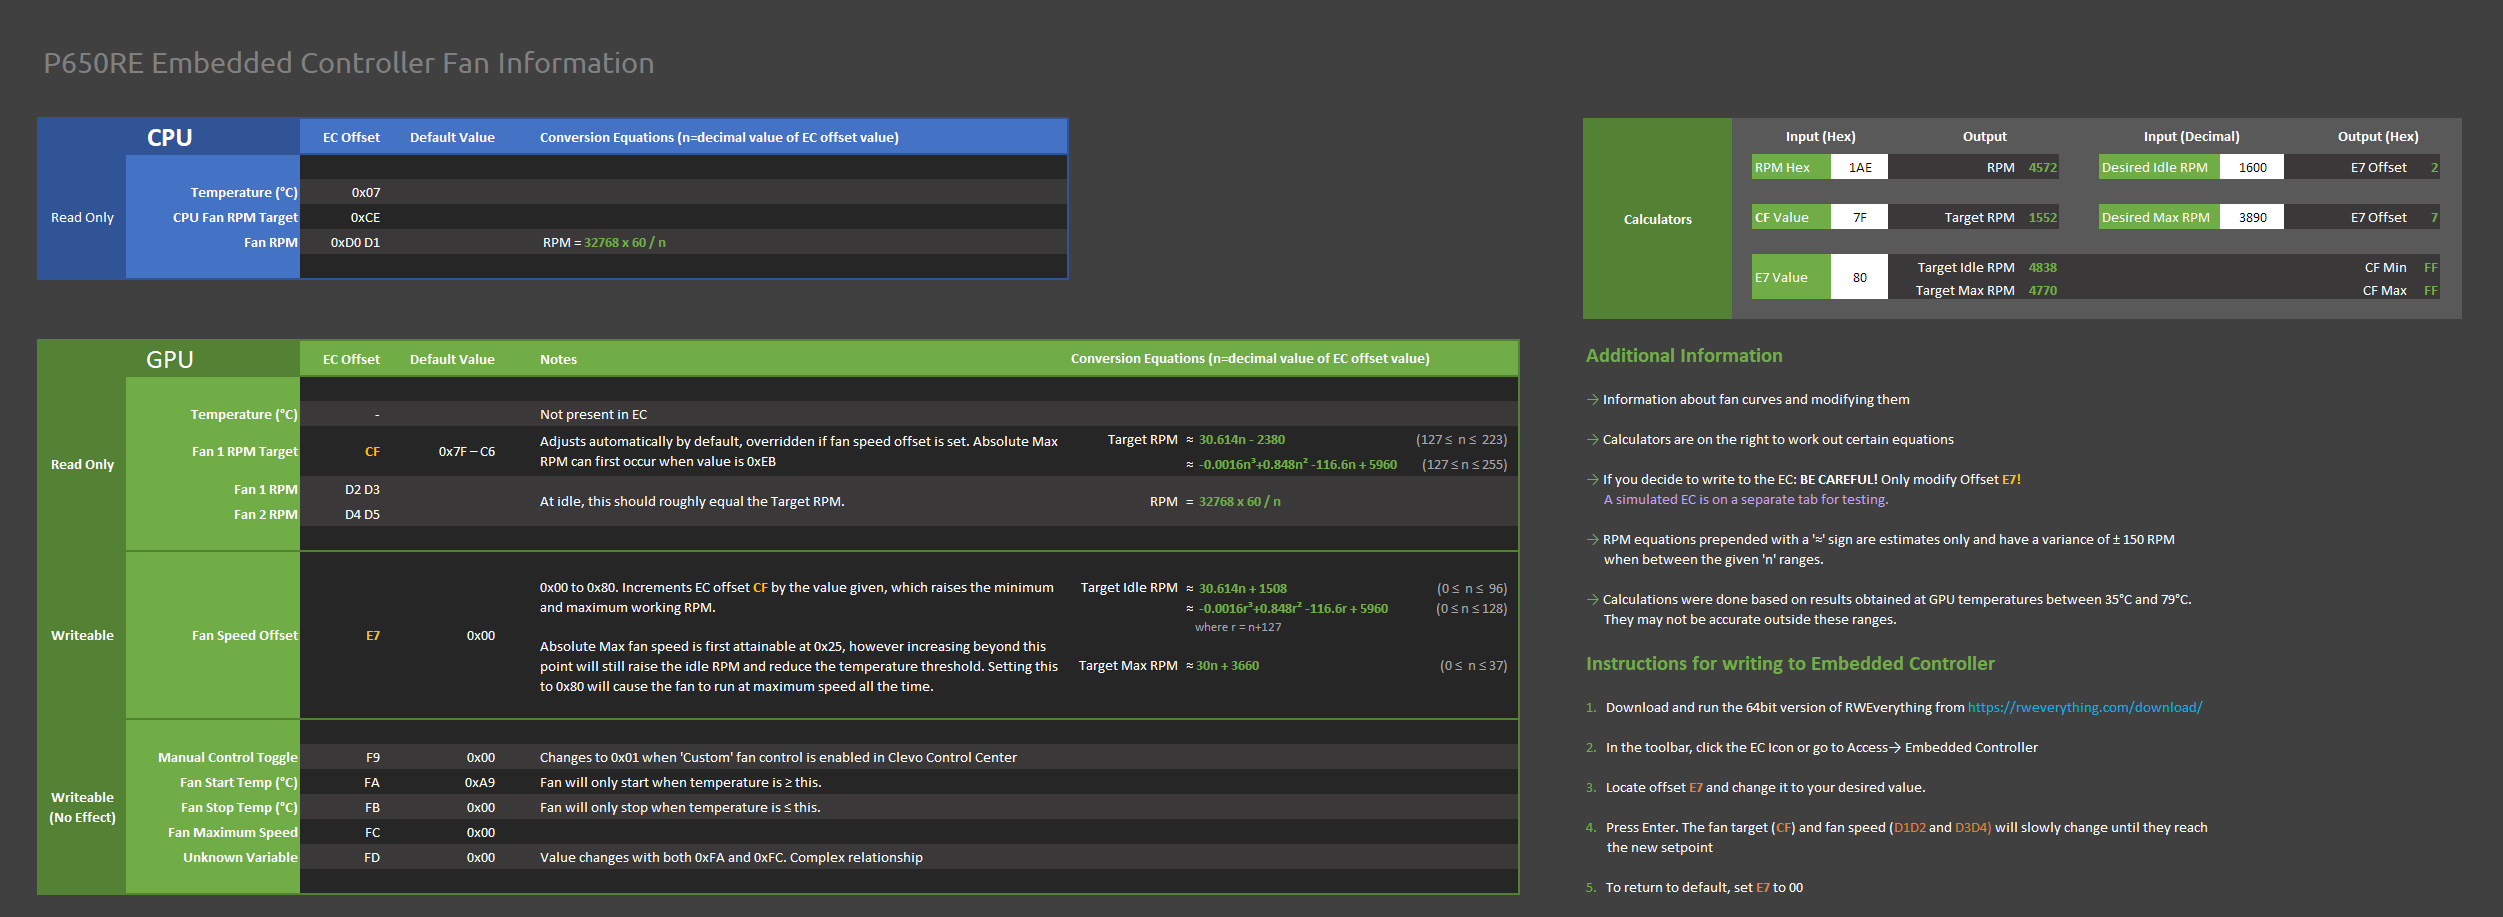Select the 'Fan Maximum Speed' row label
Image resolution: width=2503 pixels, height=917 pixels.
pos(233,832)
